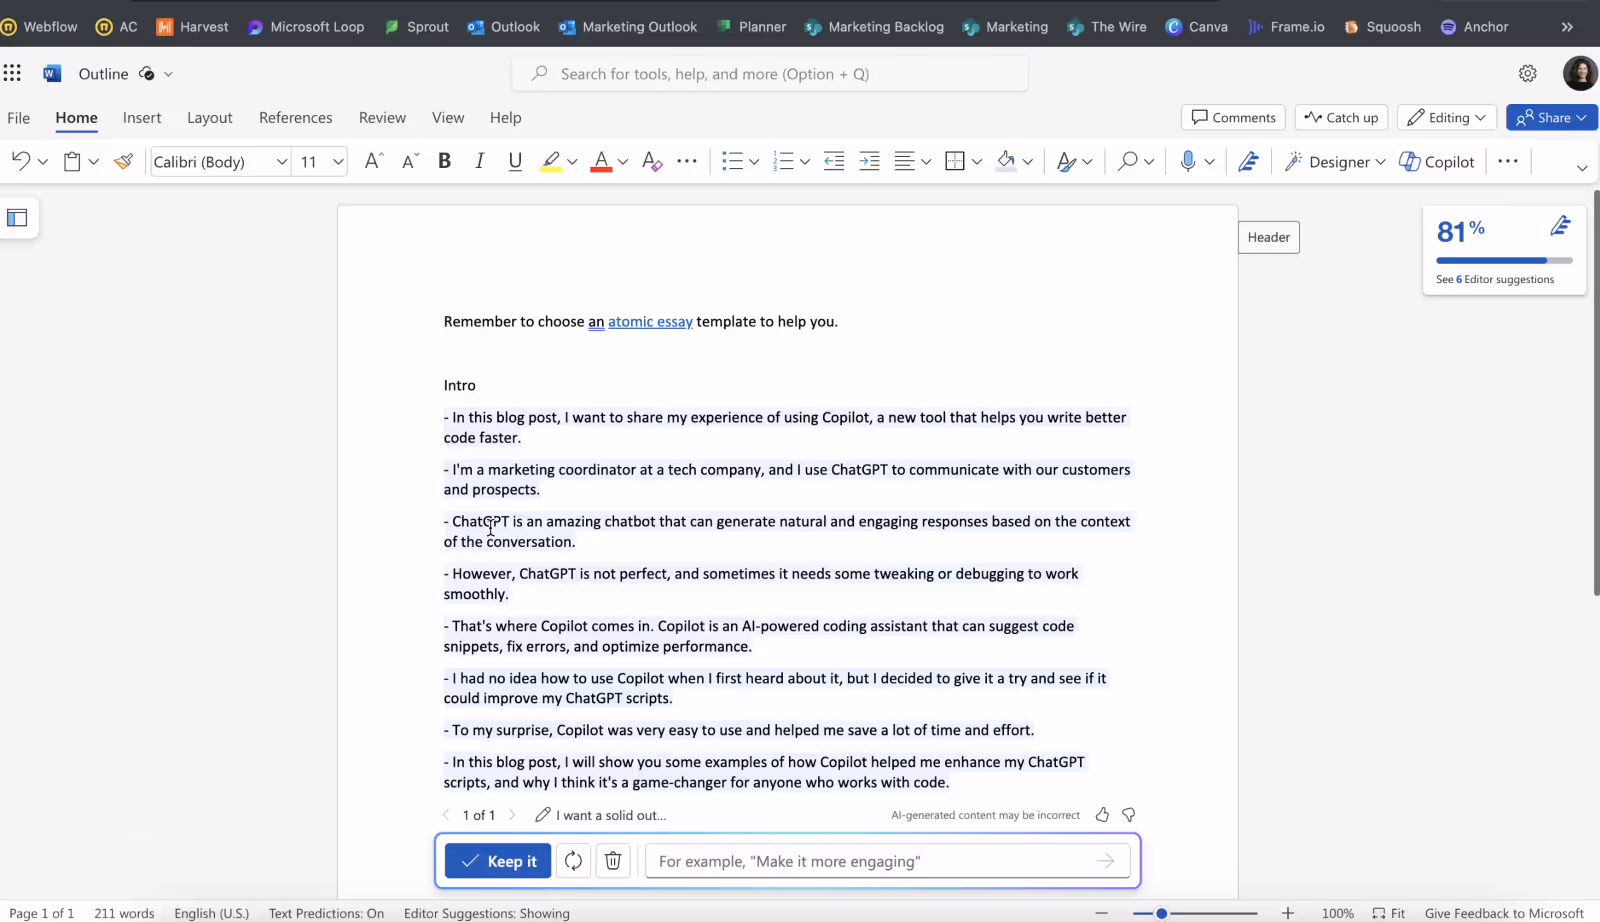Open the navigation pane icon

[17, 218]
